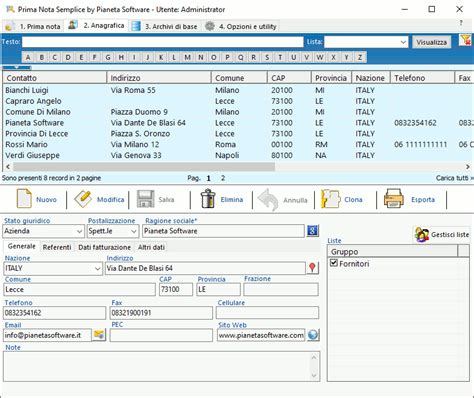Click the blue icon beside Ragione sociale
The image size is (474, 398).
pyautogui.click(x=312, y=231)
